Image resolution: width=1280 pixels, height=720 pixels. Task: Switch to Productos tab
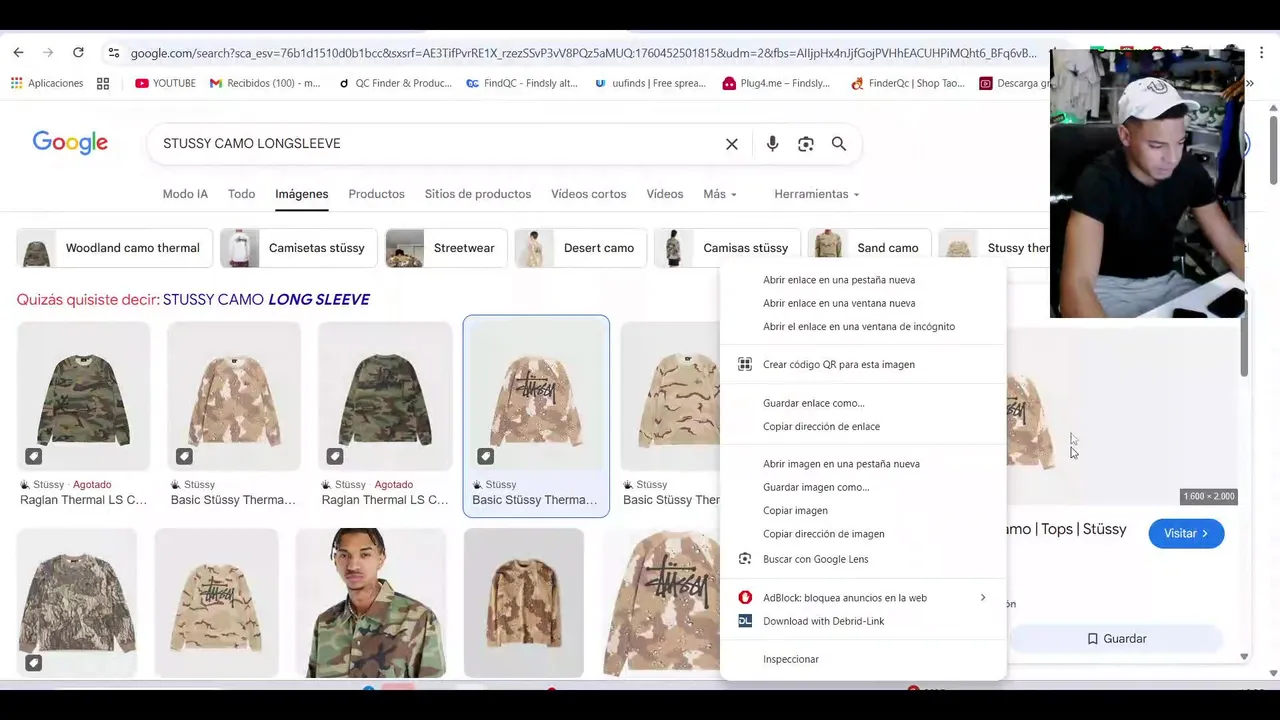(376, 194)
